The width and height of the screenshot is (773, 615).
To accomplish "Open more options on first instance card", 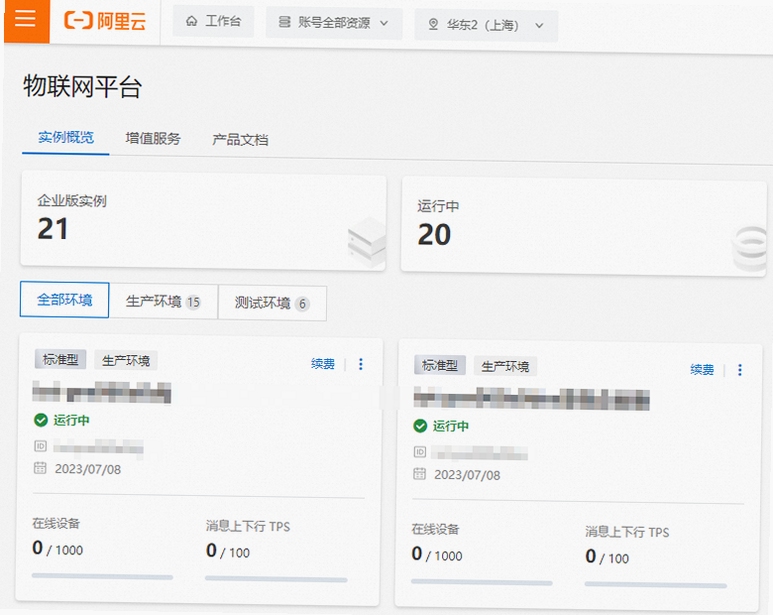I will click(361, 364).
